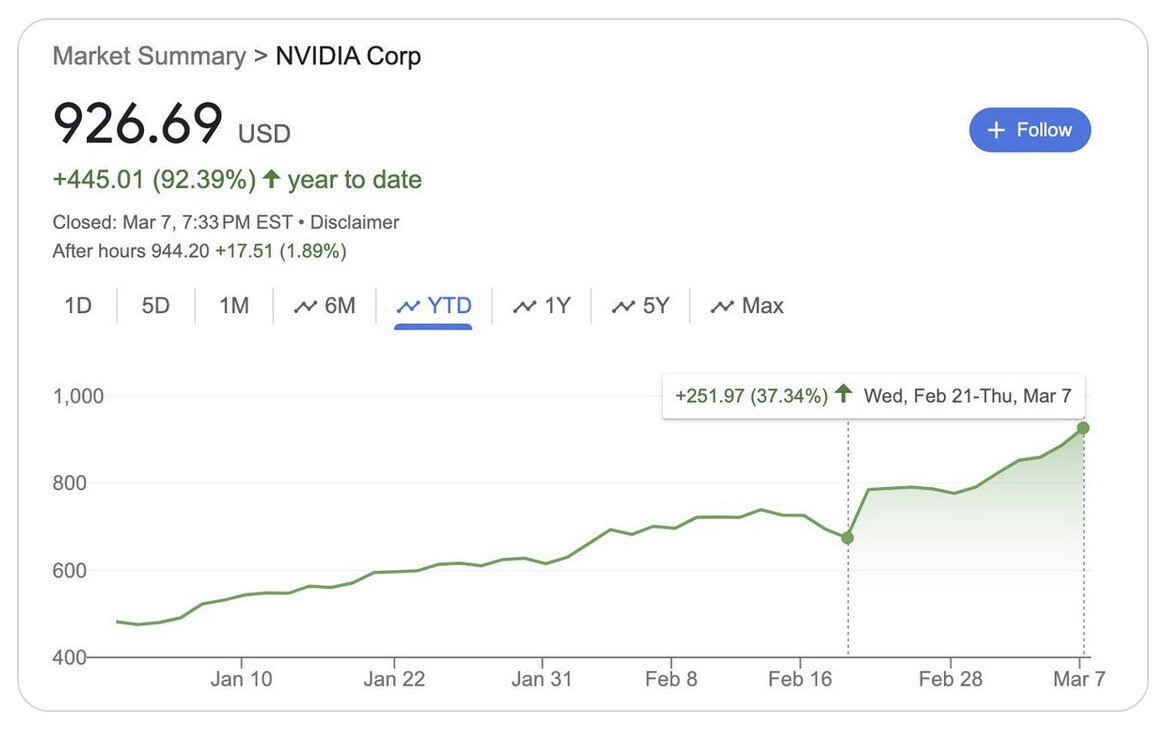Click the Mar 7 chart endpoint marker

[1083, 428]
